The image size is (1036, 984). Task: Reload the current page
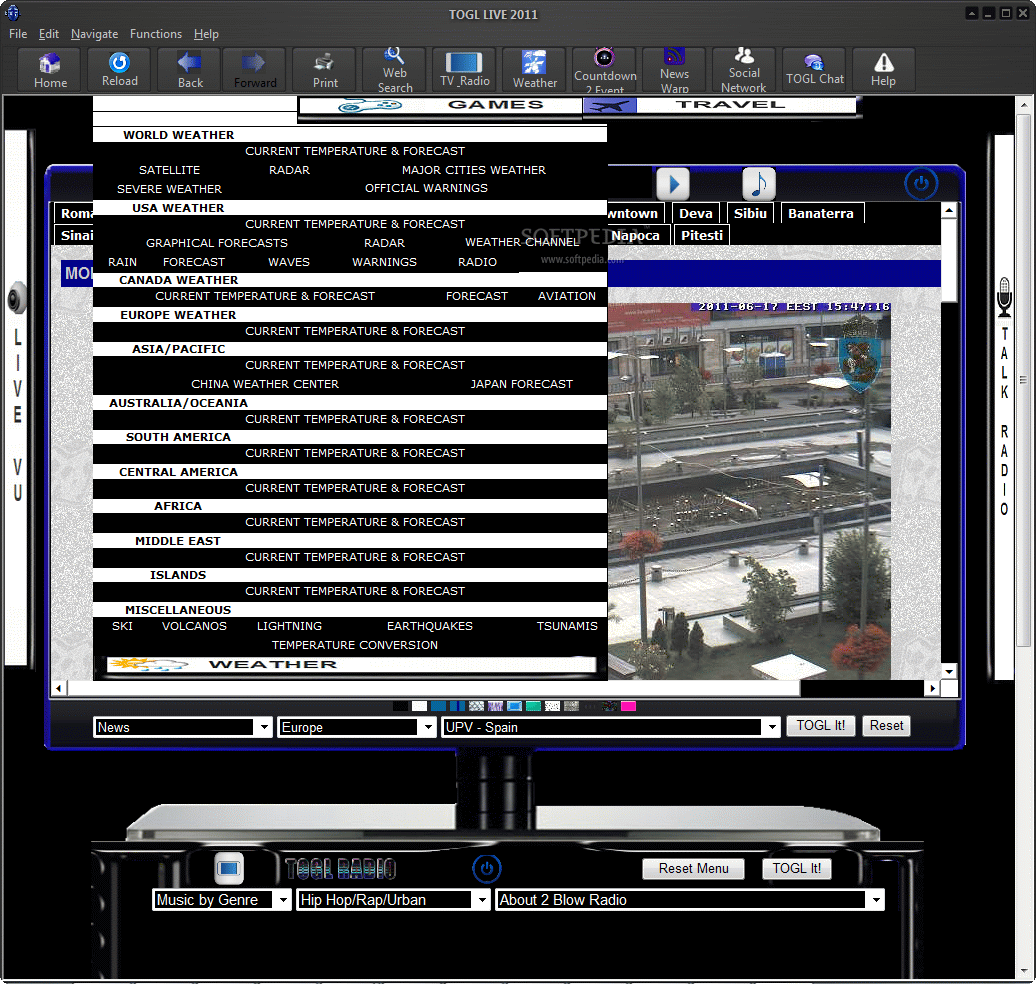120,70
